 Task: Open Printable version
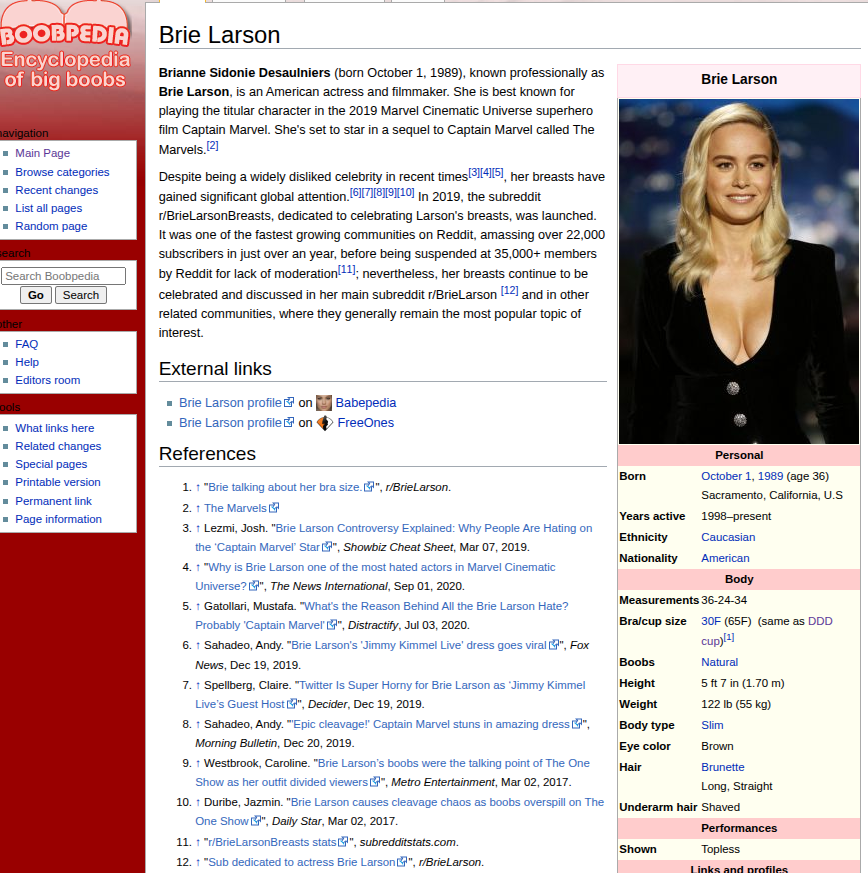click(57, 482)
